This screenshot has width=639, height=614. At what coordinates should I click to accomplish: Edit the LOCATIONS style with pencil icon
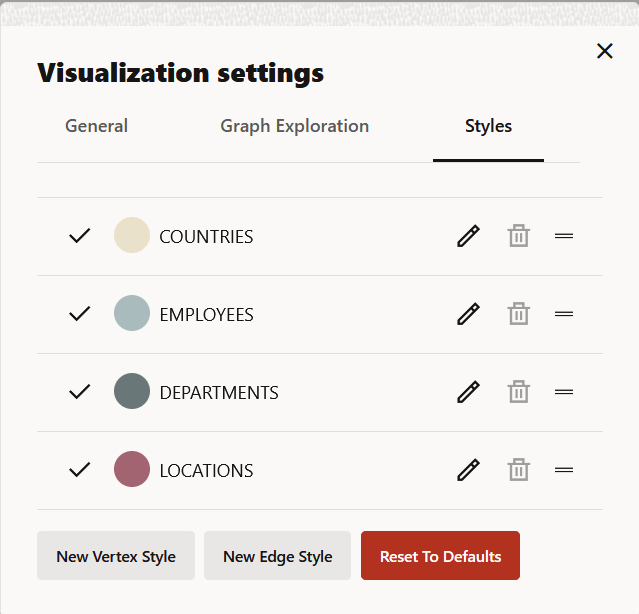pos(468,470)
